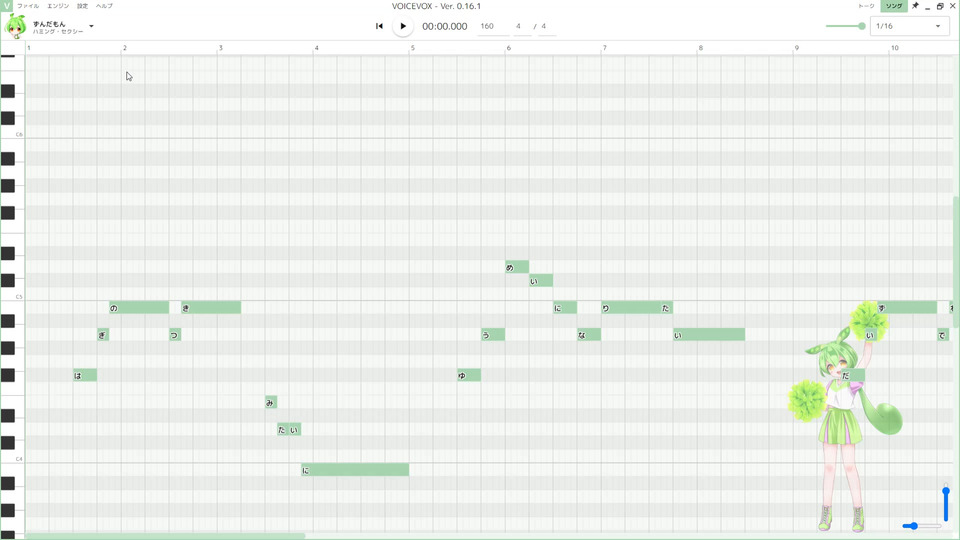Select the ぎ note

[x=103, y=335]
